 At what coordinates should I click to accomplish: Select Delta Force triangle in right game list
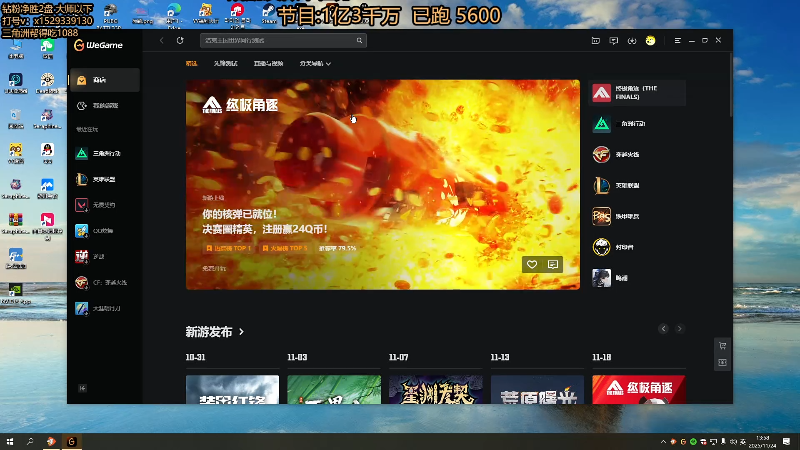click(x=637, y=123)
